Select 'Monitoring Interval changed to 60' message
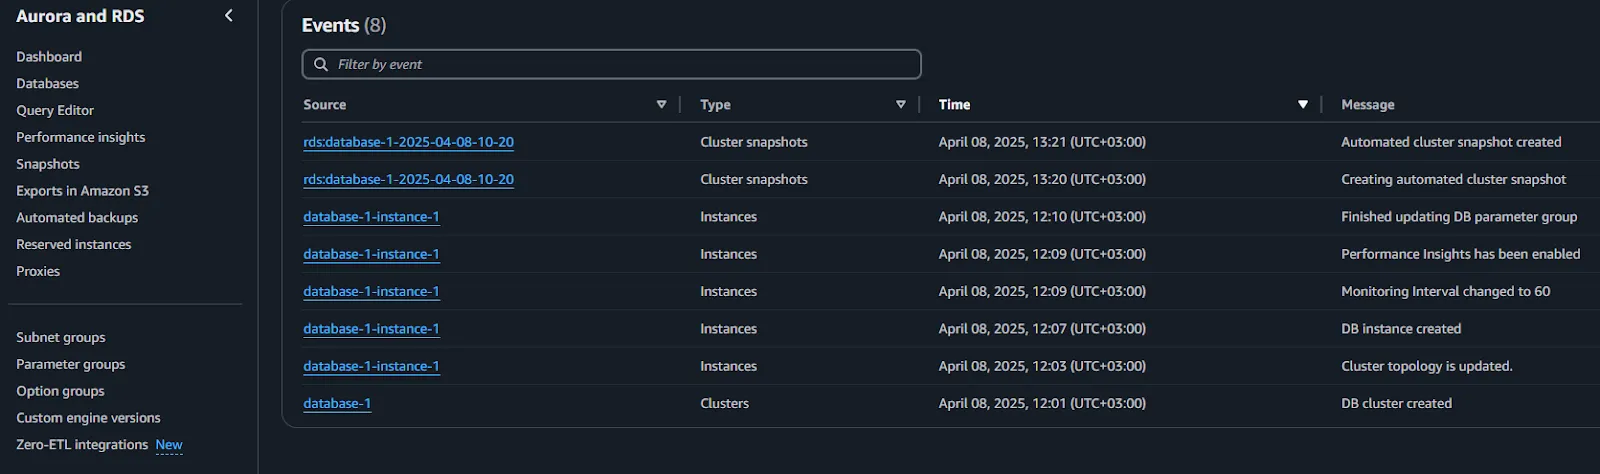The width and height of the screenshot is (1600, 474). coord(1445,291)
